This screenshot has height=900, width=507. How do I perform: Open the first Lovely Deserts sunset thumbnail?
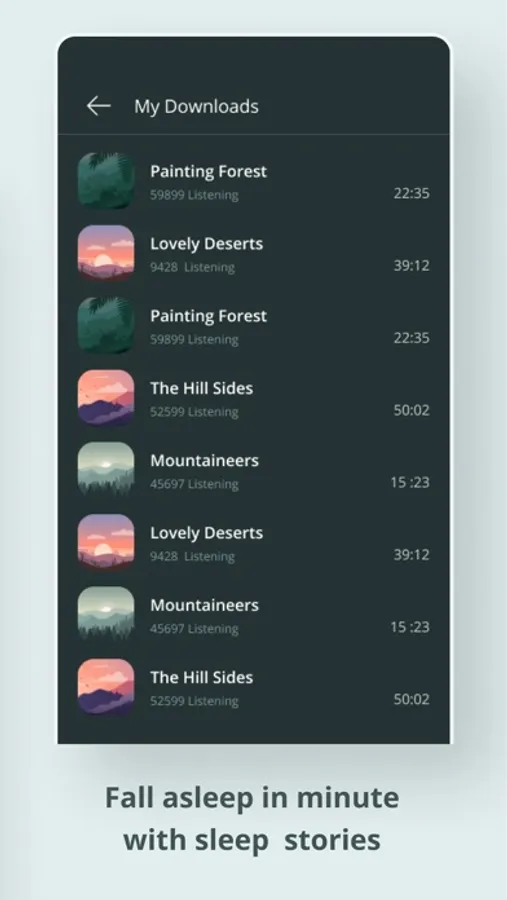click(106, 253)
